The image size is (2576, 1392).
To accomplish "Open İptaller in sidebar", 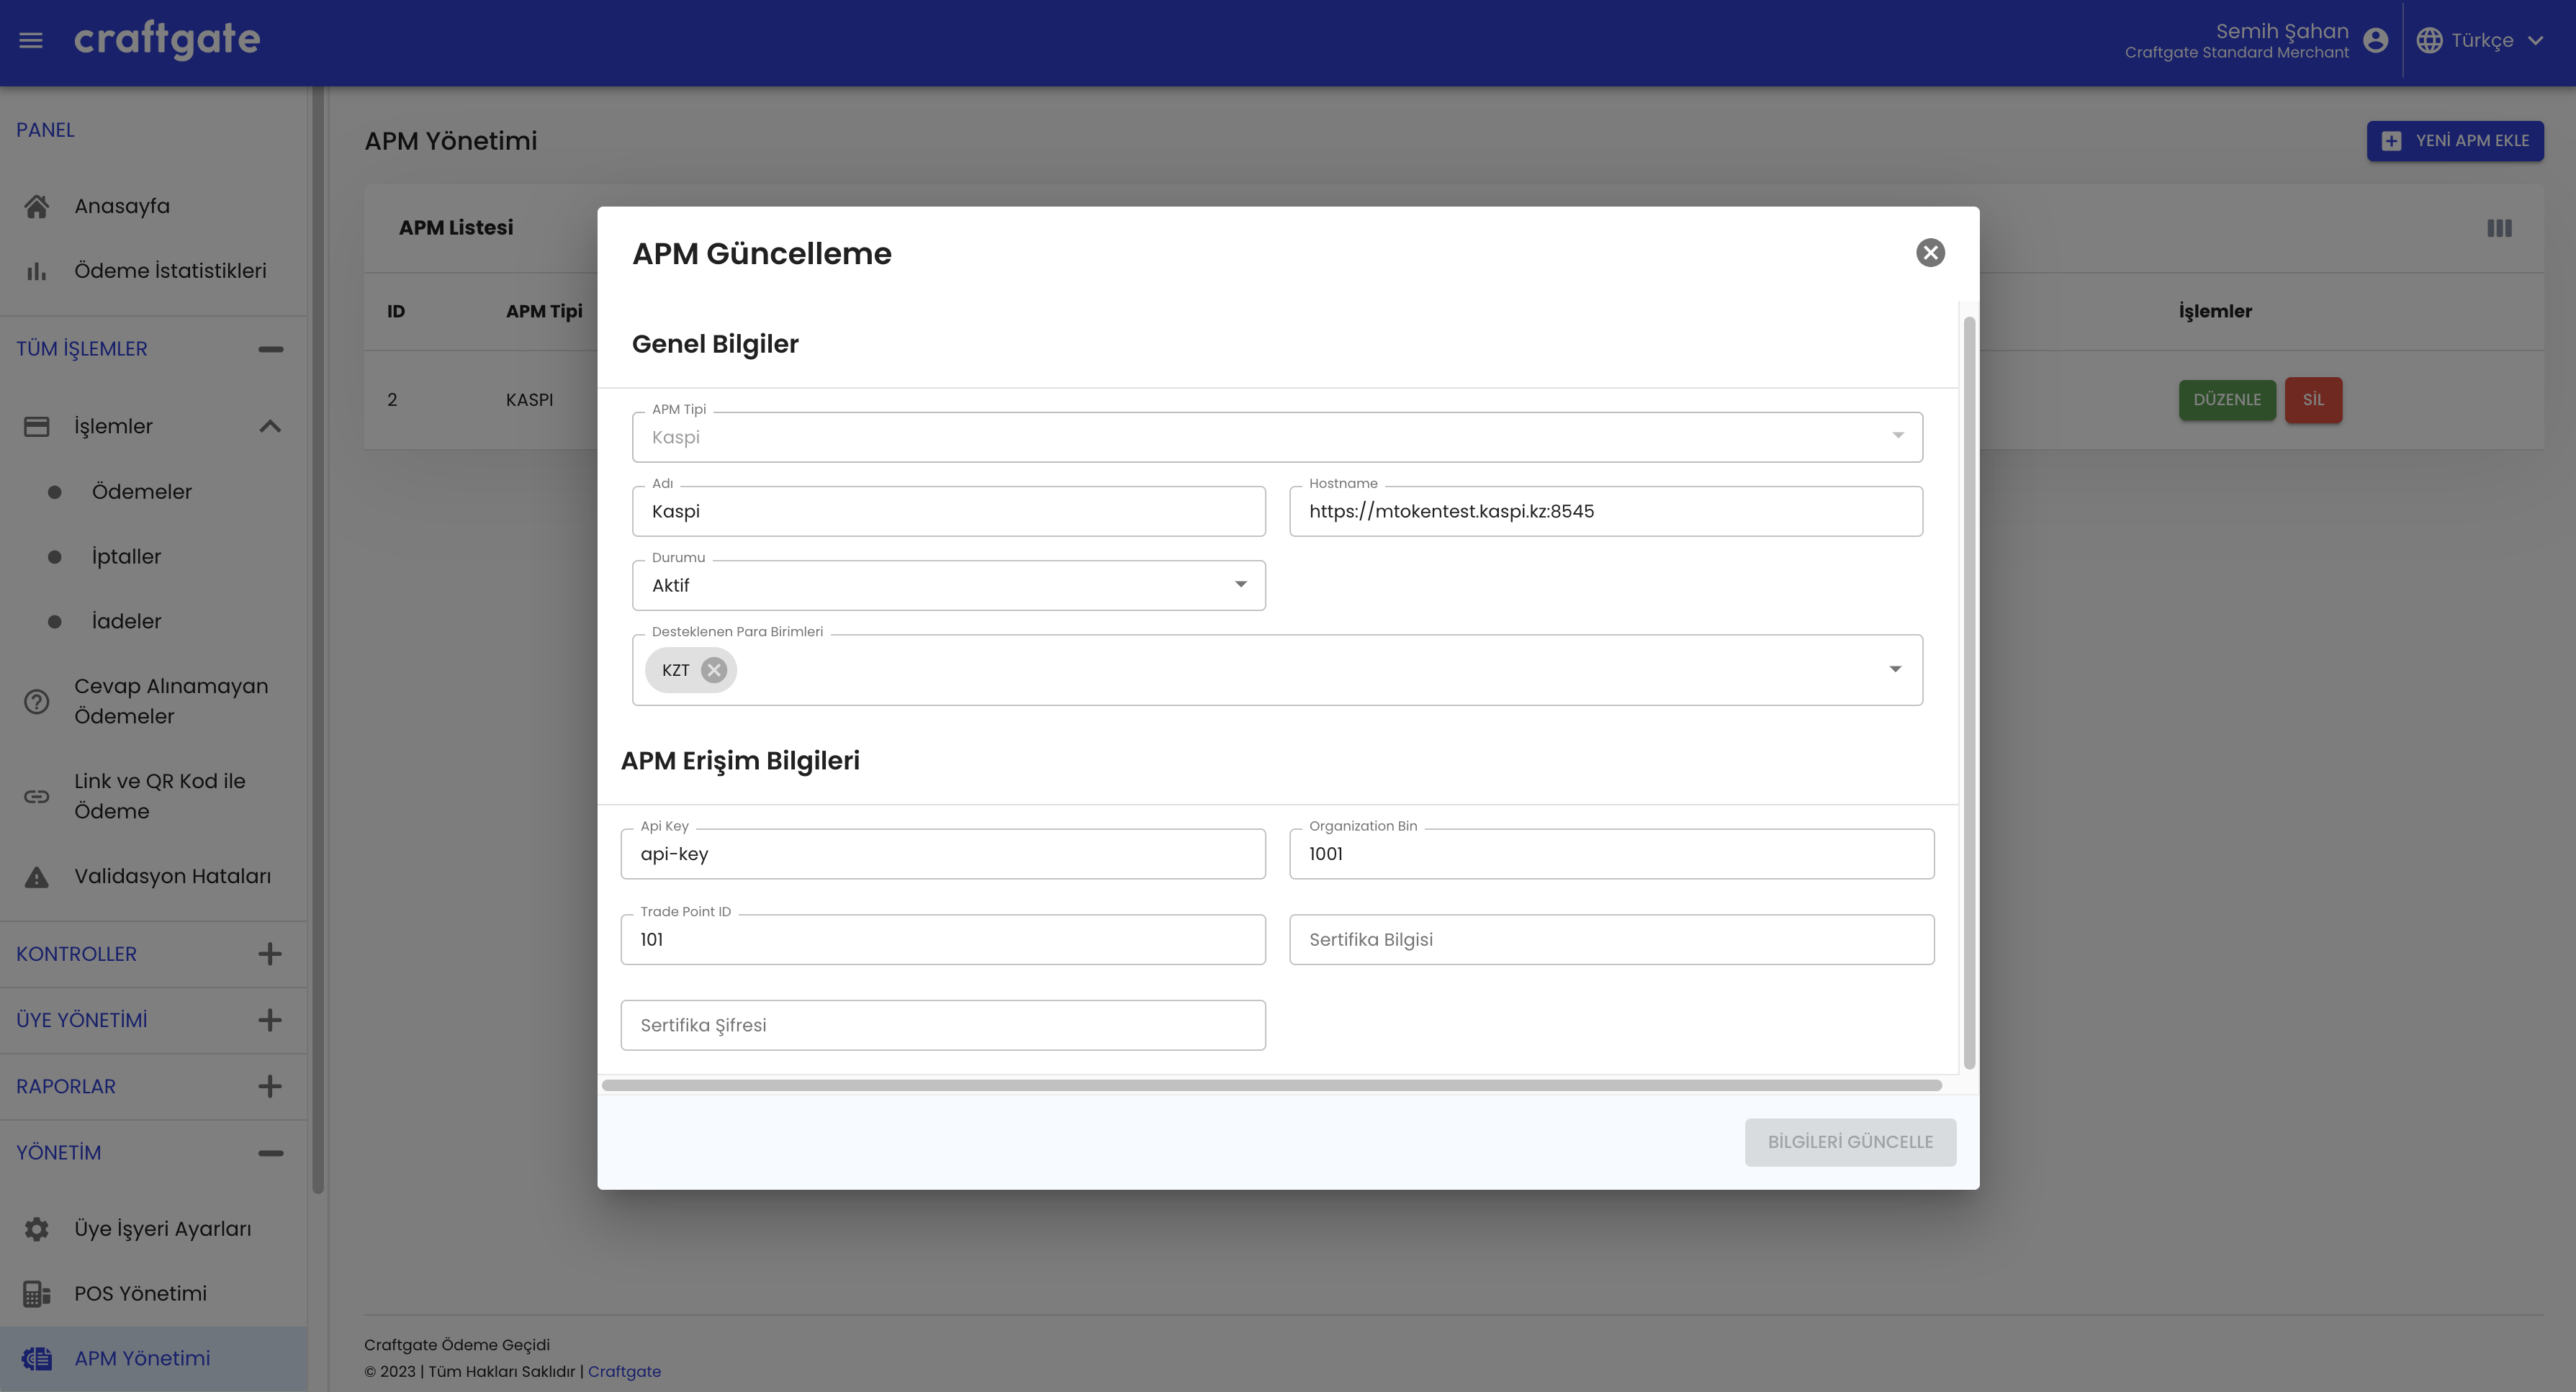I will pos(153,557).
